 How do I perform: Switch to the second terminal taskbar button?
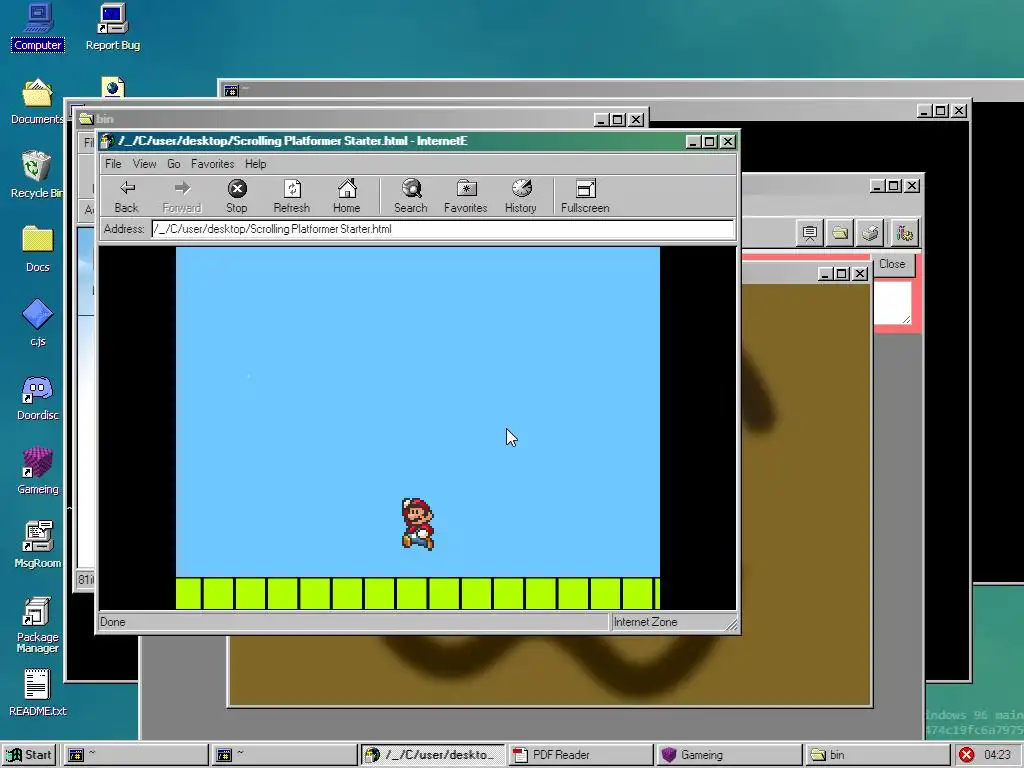pyautogui.click(x=284, y=755)
